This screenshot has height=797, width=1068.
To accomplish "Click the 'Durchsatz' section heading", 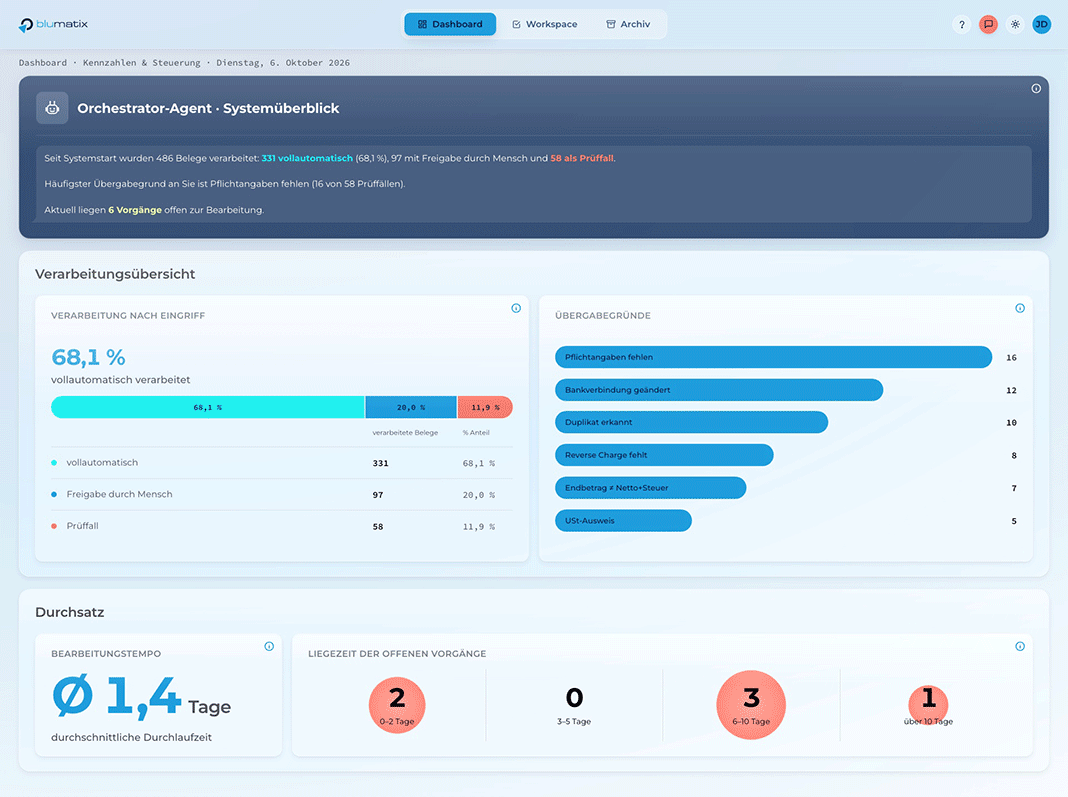I will click(69, 612).
